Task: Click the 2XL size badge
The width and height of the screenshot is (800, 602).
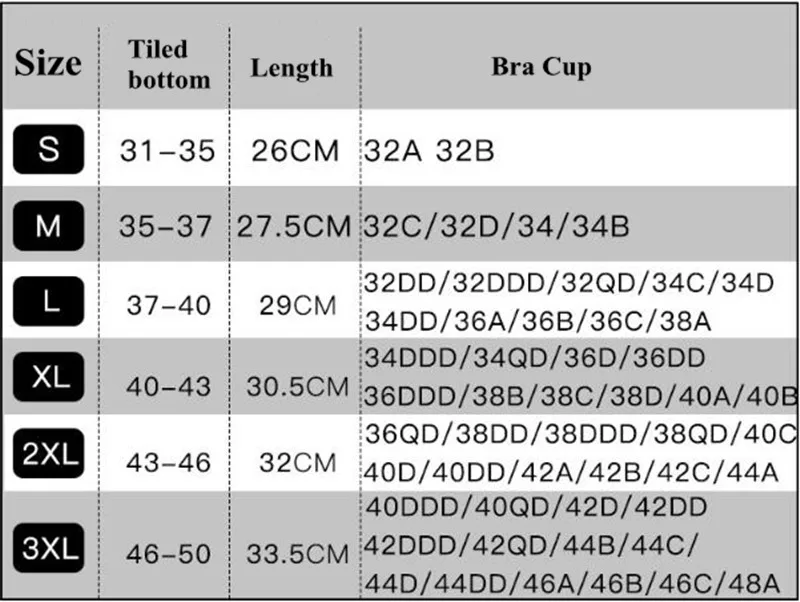Action: [48, 453]
